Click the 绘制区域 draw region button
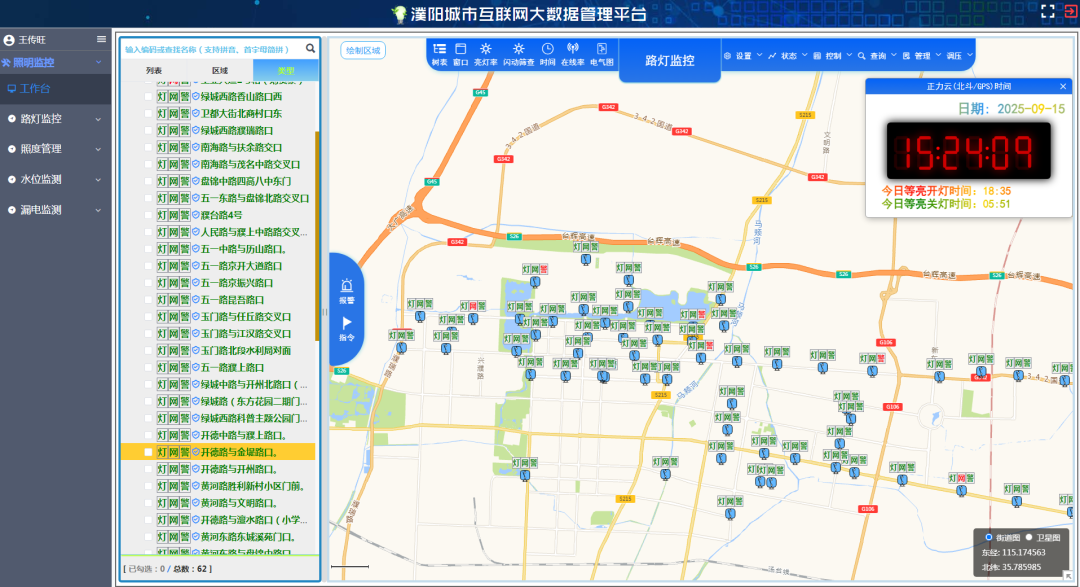The height and width of the screenshot is (587, 1080). 363,51
